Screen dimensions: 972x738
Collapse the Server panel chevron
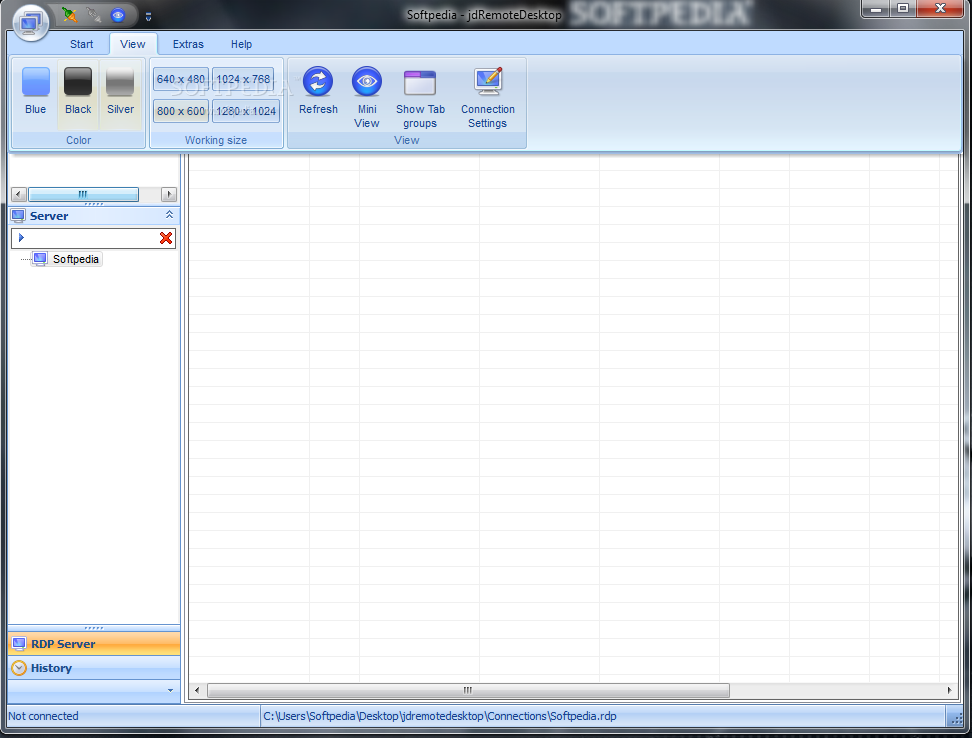click(x=169, y=214)
